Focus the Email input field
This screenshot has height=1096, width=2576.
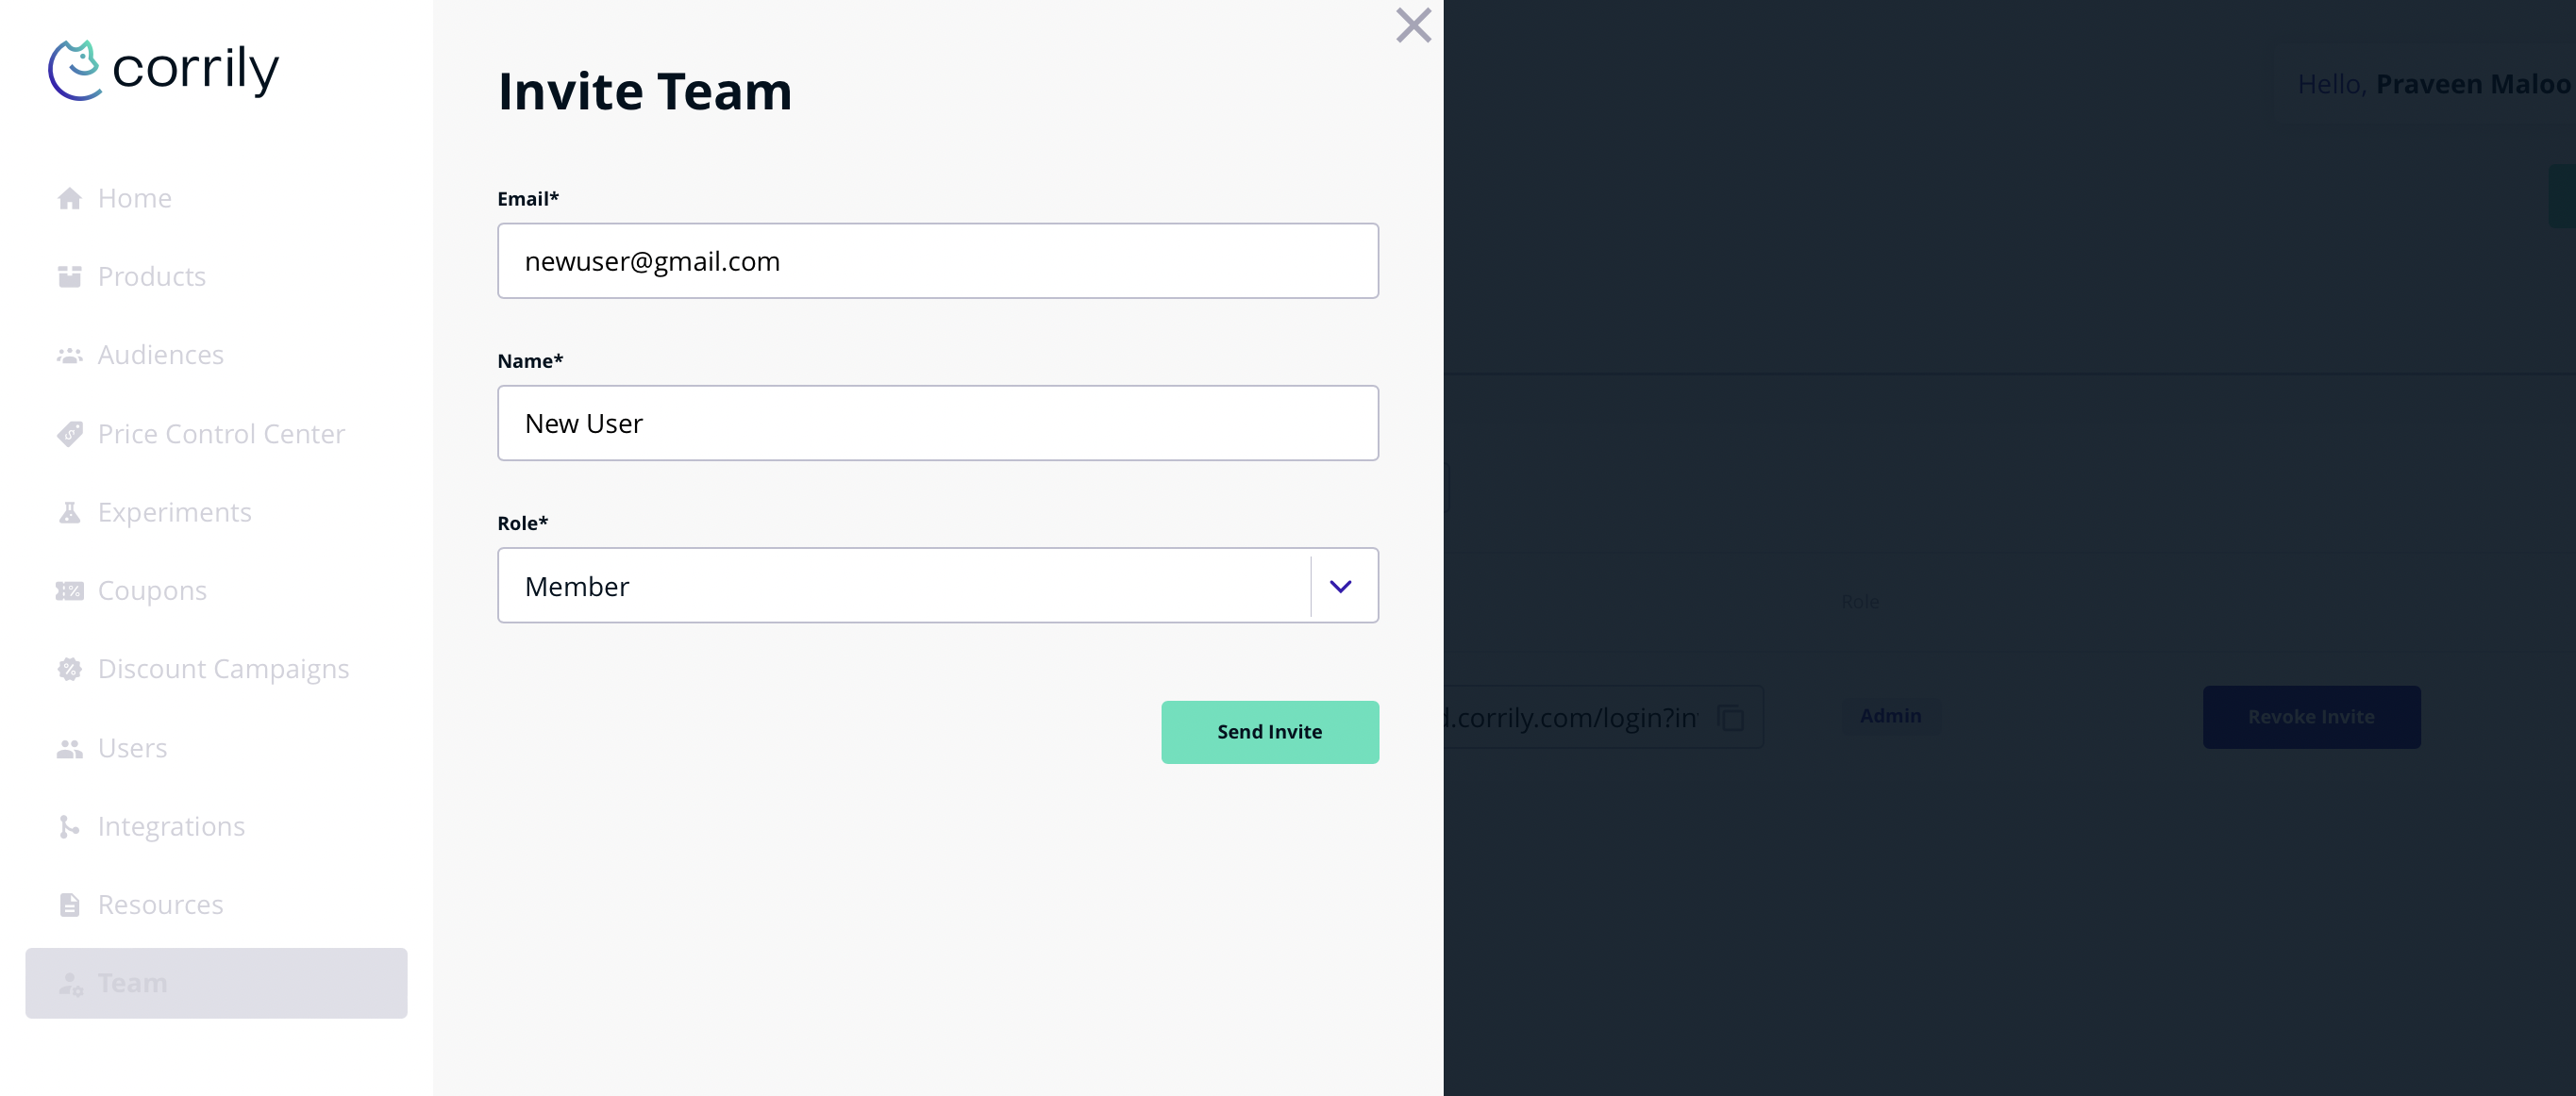coord(937,261)
